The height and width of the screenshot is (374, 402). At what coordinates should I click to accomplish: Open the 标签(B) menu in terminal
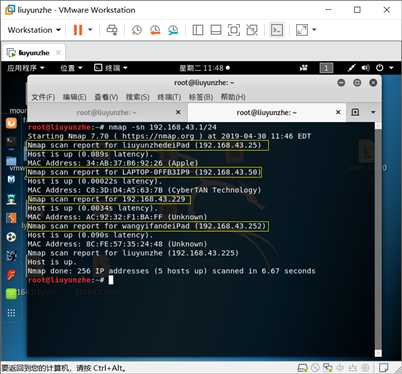coord(201,97)
